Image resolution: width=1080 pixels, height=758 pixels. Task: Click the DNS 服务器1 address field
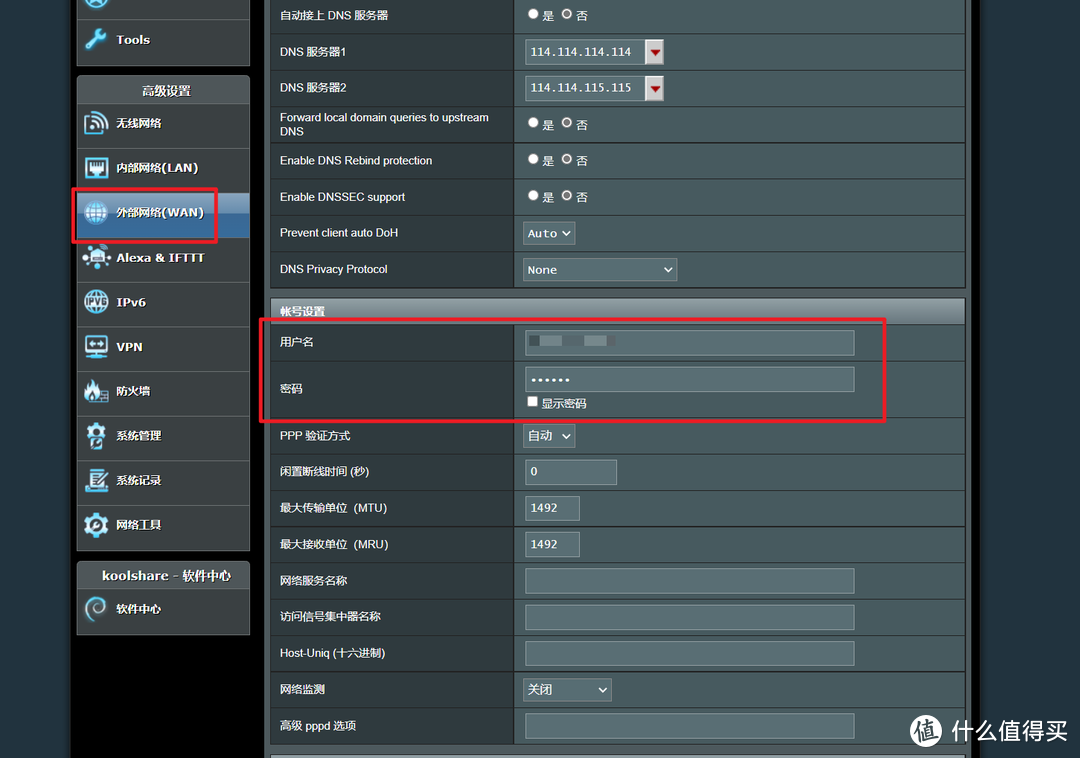pyautogui.click(x=585, y=52)
